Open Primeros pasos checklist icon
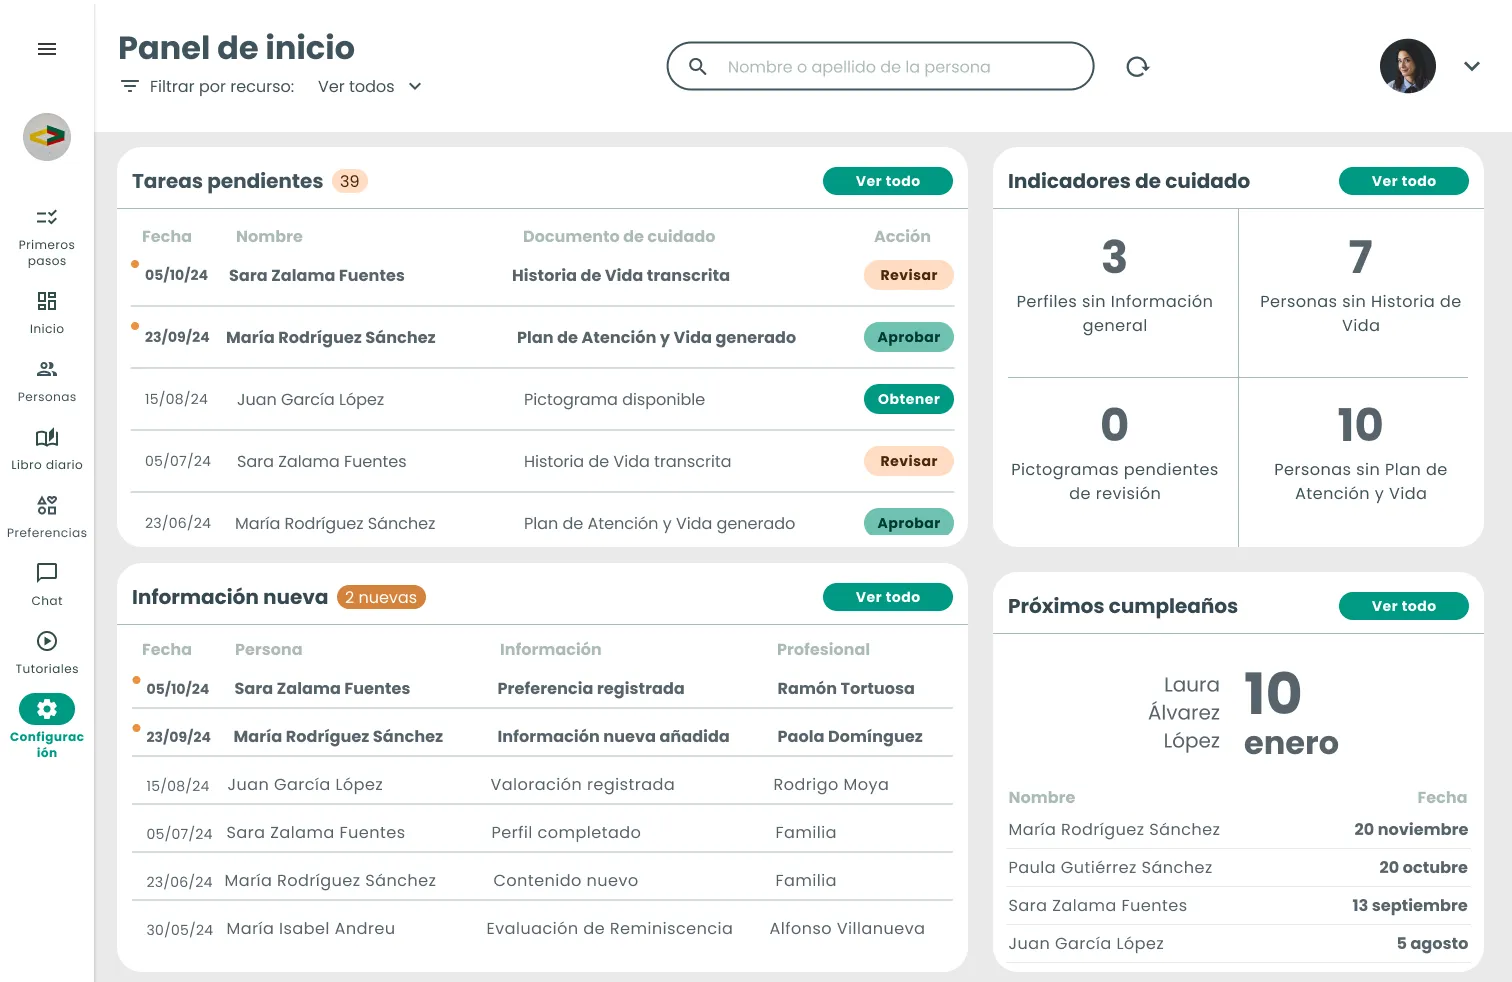This screenshot has width=1512, height=982. coord(47,217)
